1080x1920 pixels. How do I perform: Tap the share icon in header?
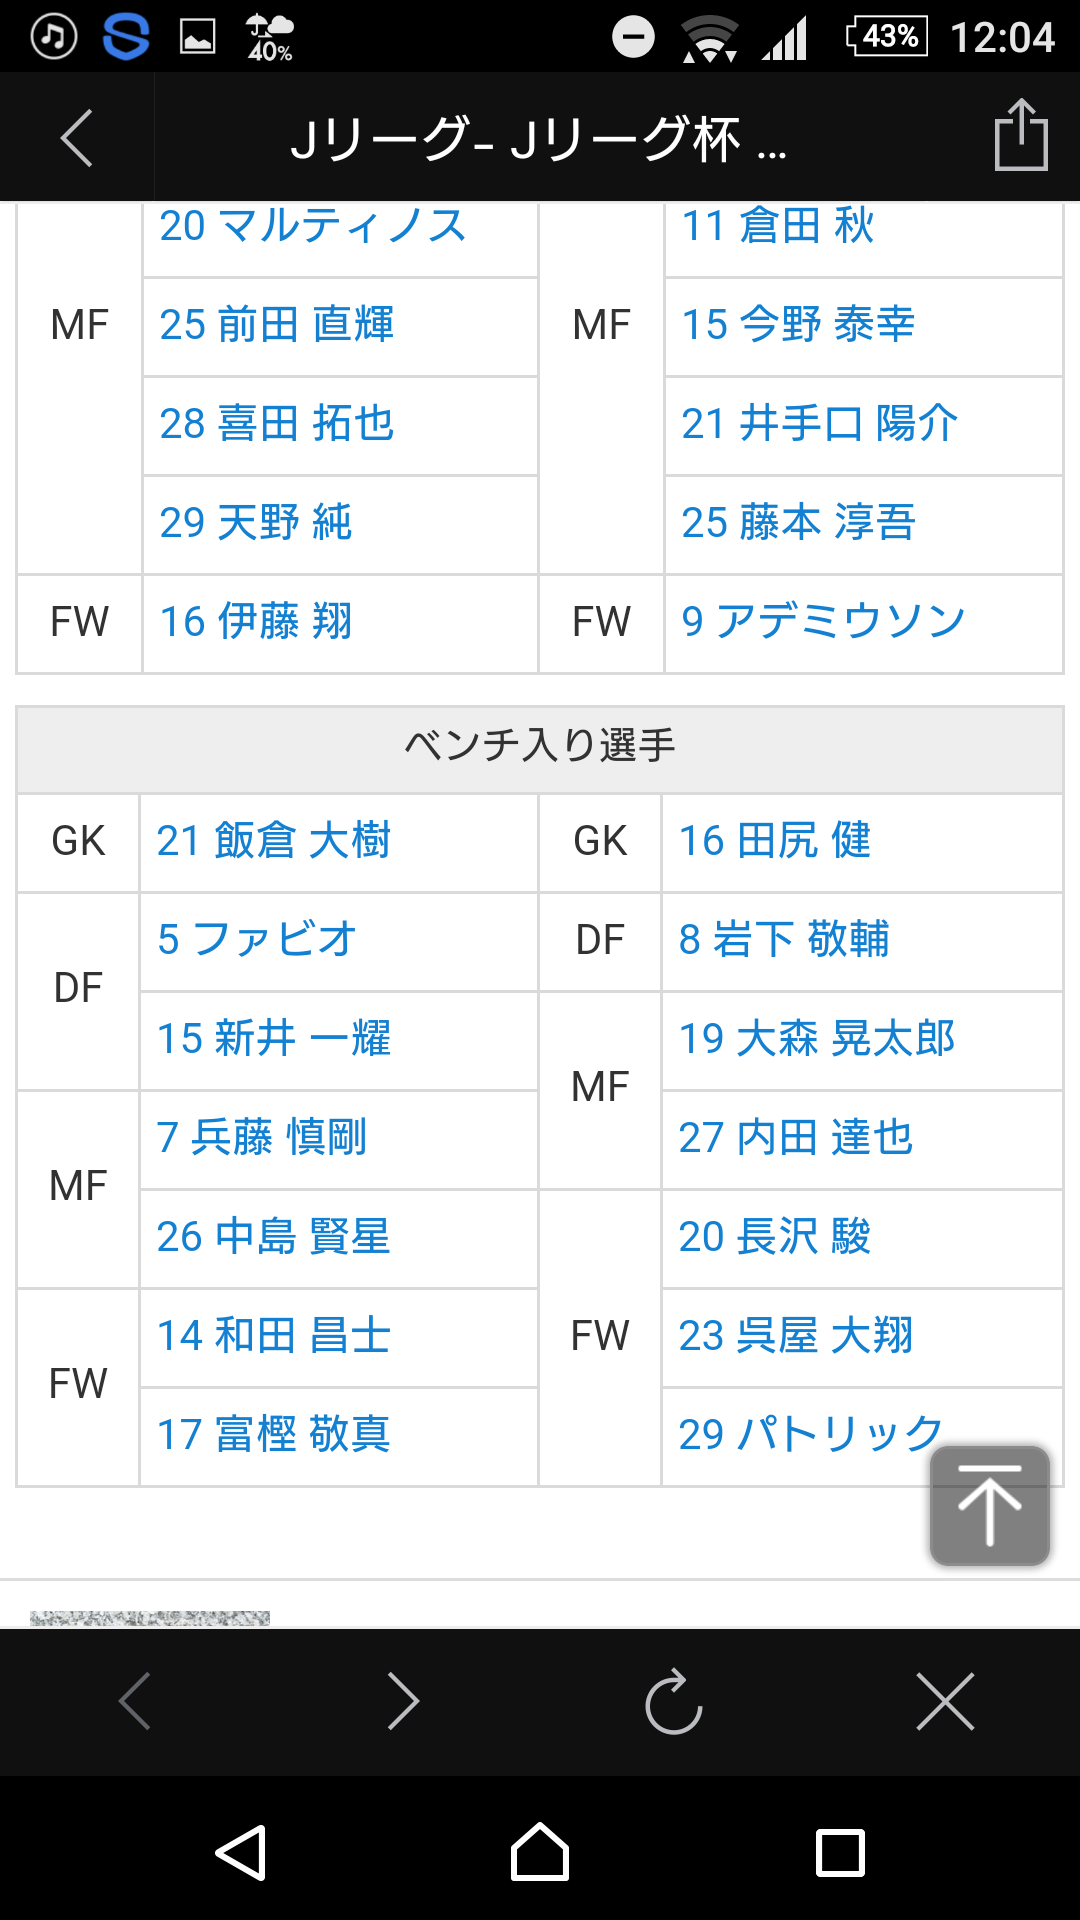click(1020, 136)
